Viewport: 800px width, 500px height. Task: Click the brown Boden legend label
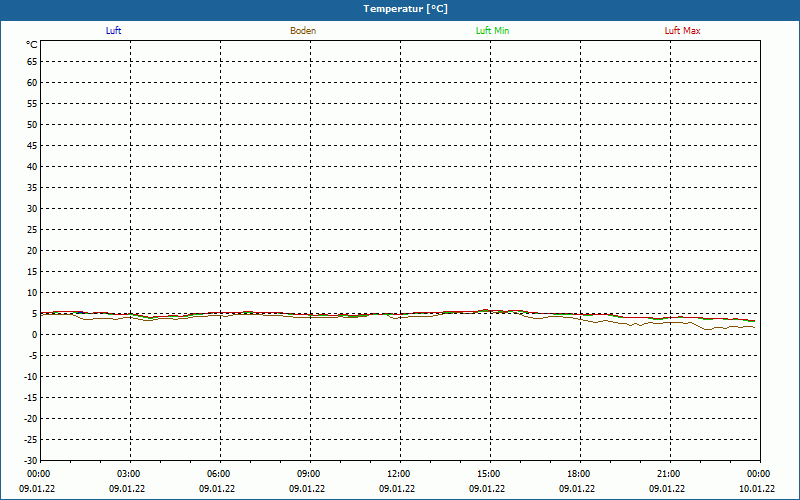[303, 31]
